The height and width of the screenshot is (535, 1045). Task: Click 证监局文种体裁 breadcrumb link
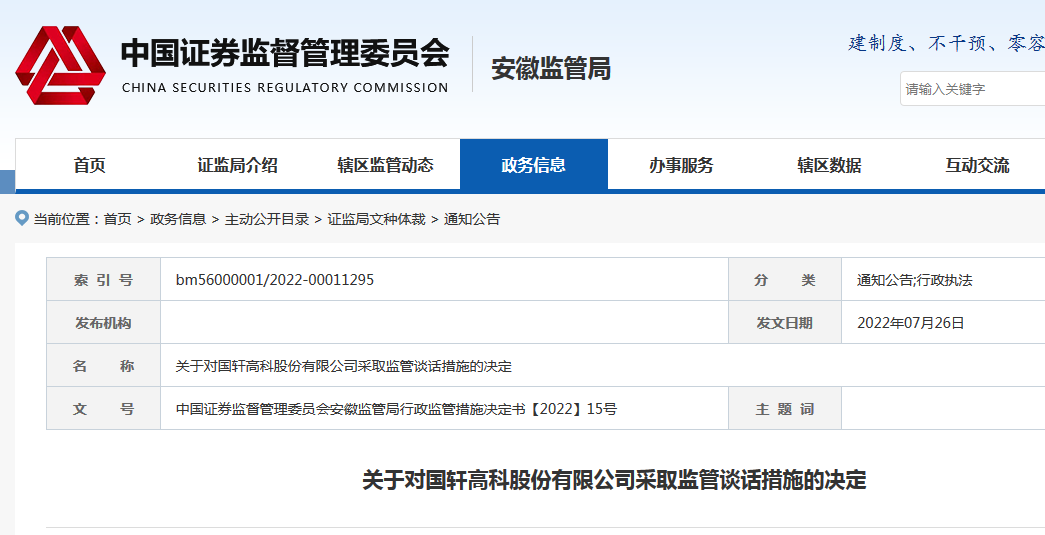376,219
